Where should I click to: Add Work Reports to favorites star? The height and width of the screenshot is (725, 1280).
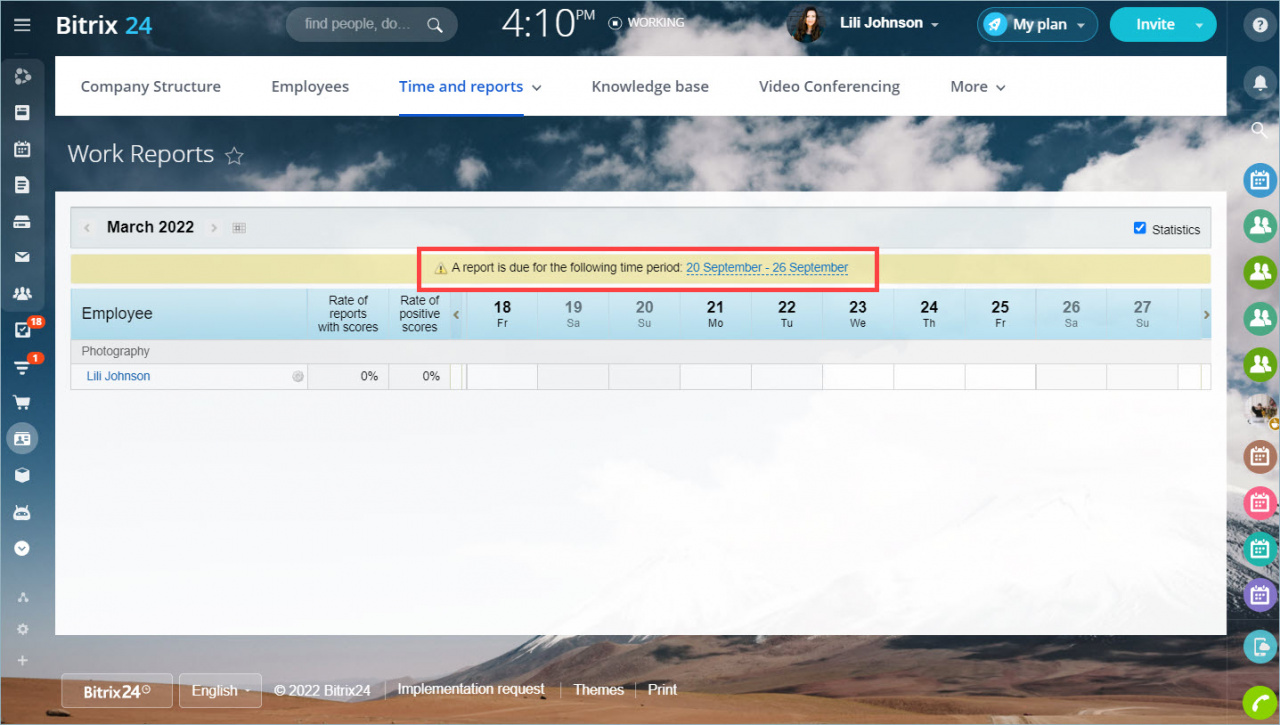pyautogui.click(x=234, y=156)
